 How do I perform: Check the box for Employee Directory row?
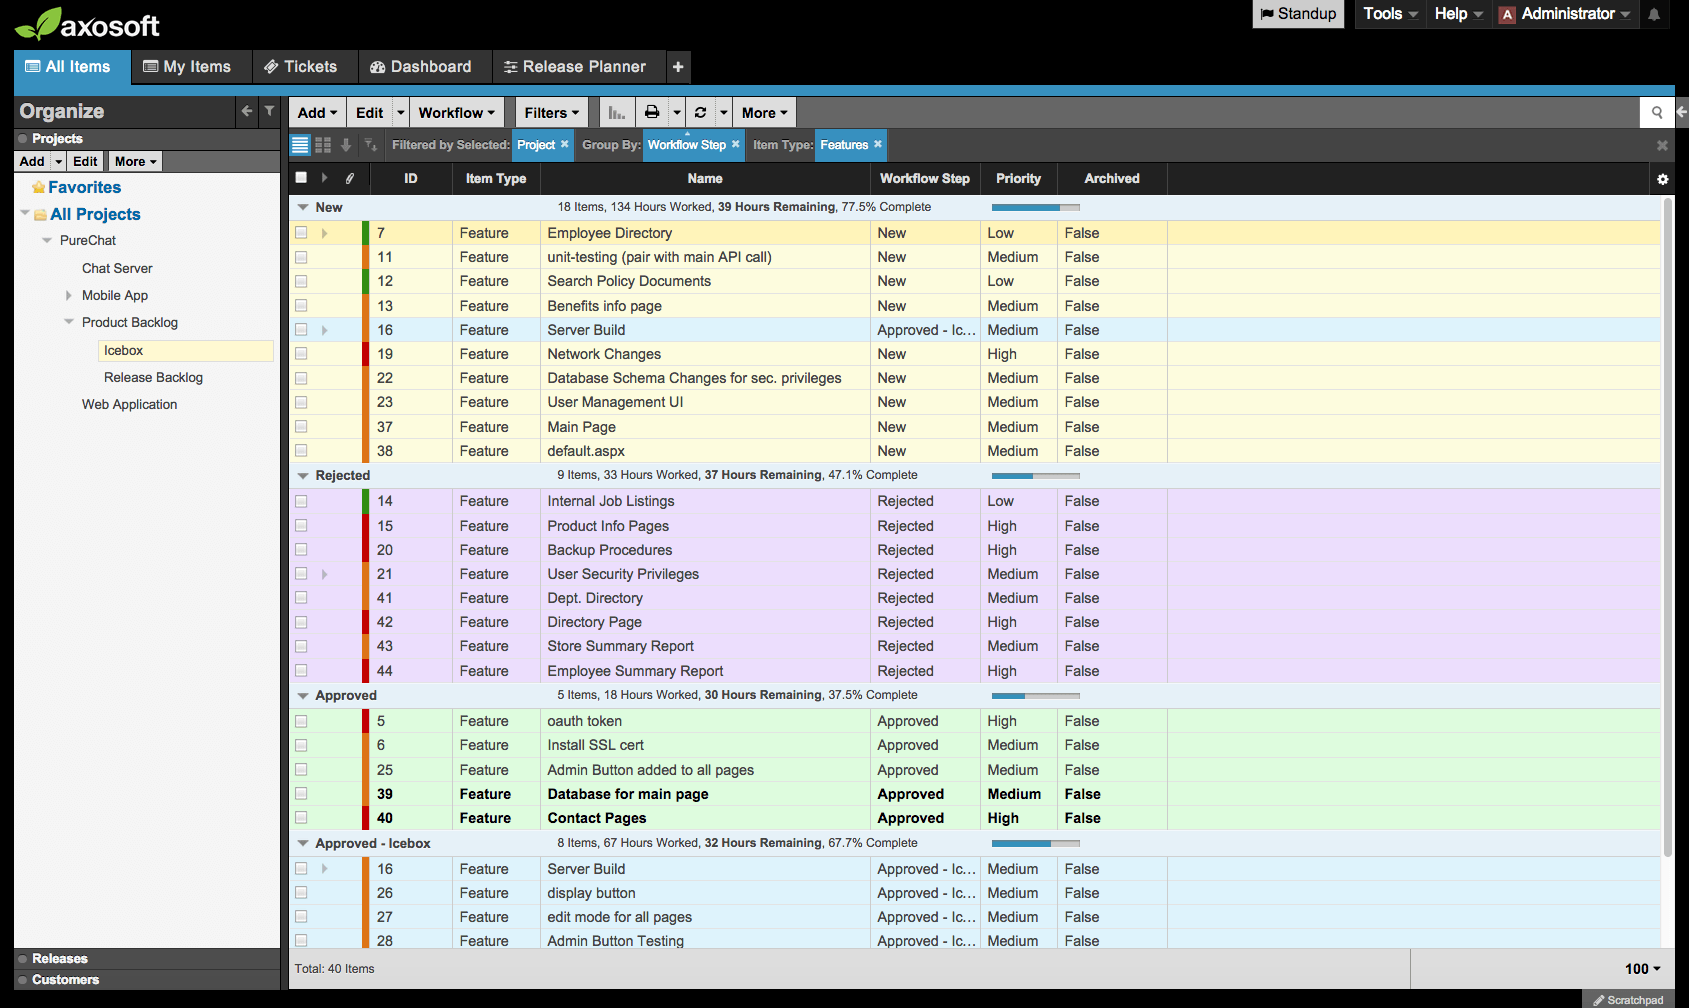(x=301, y=233)
